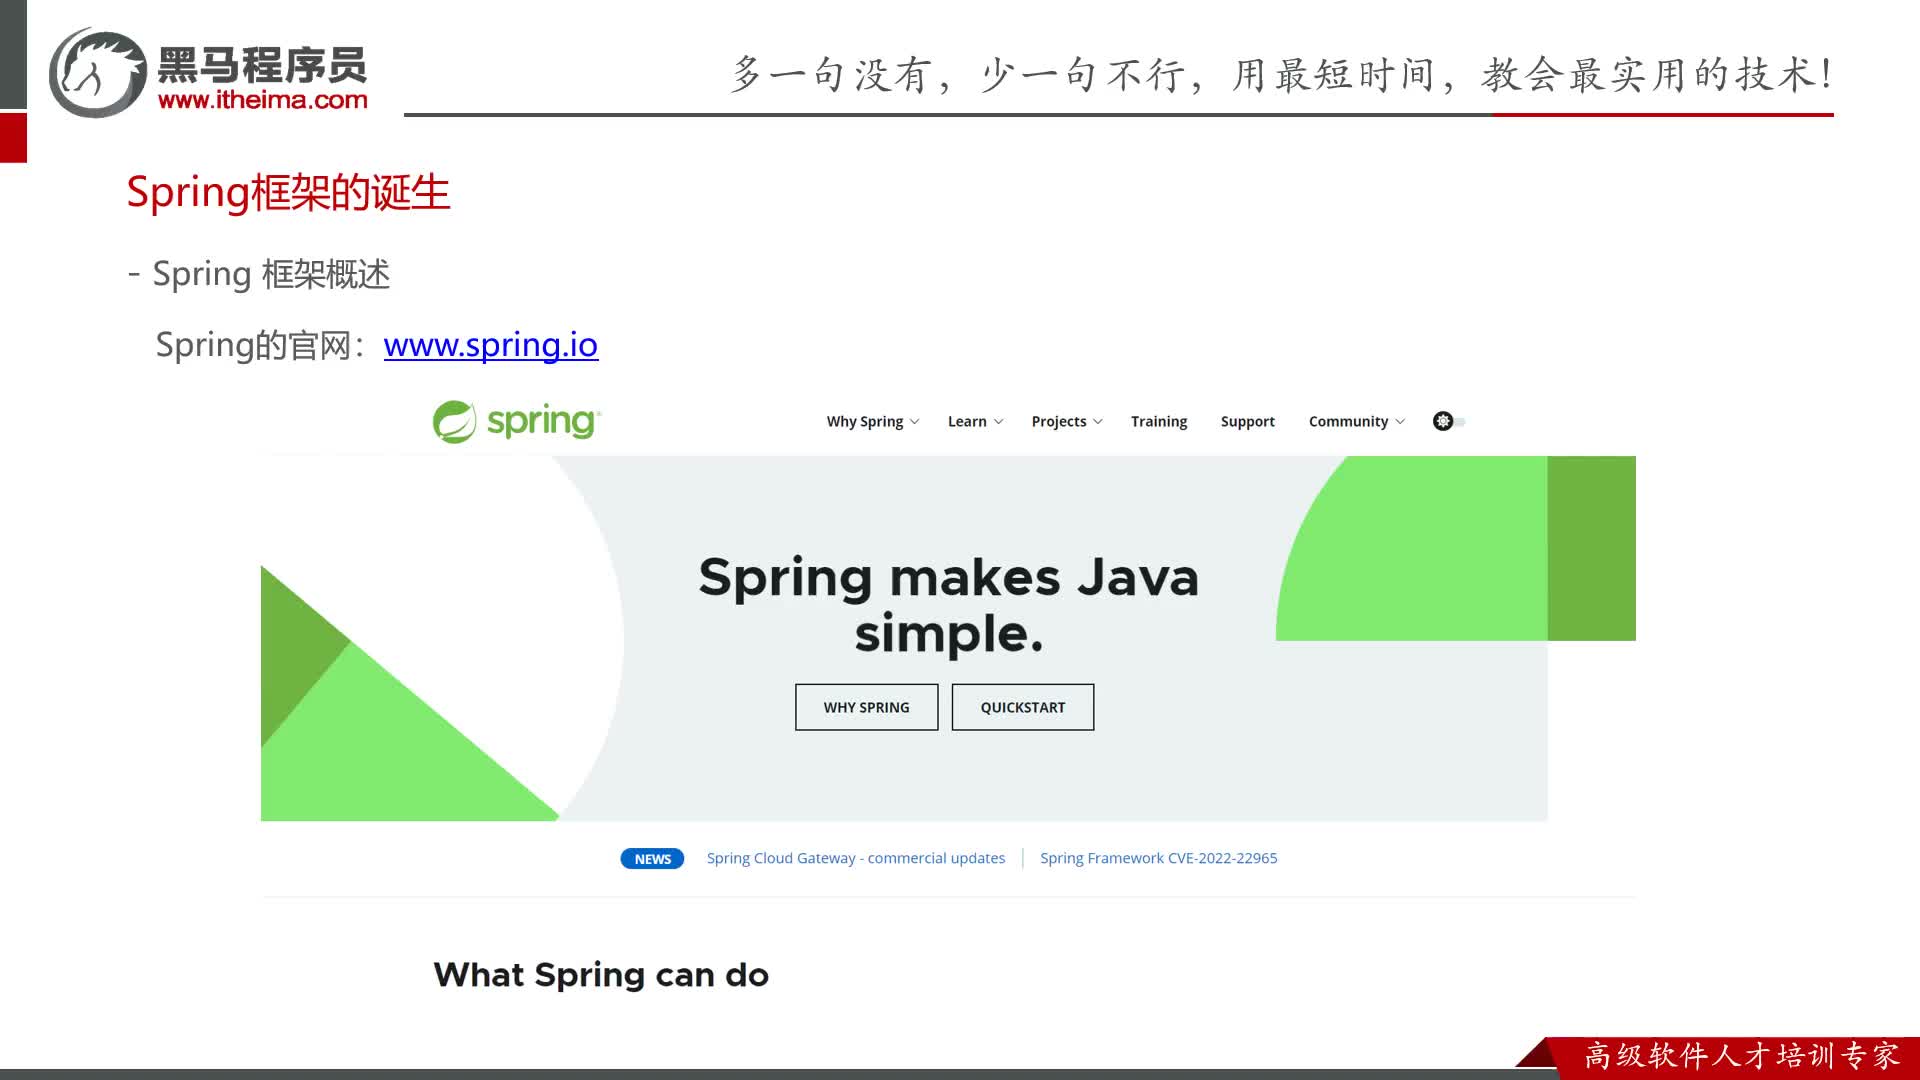Click the Chinese slogan at the top
The image size is (1920, 1080).
pos(1282,75)
